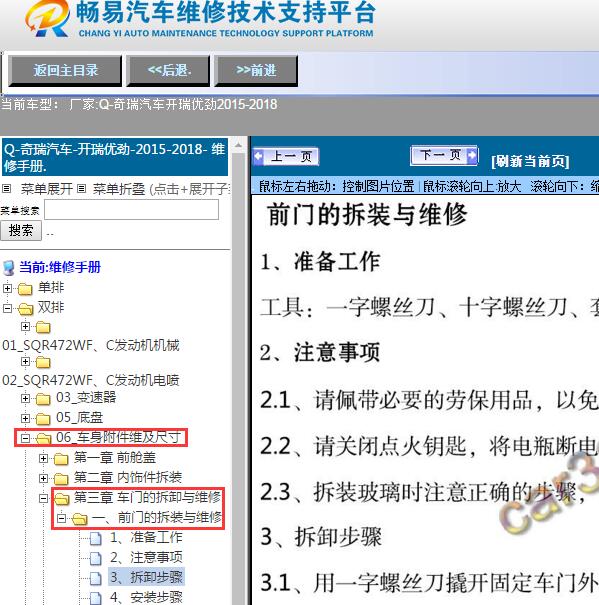The image size is (599, 605).
Task: Click the 搜索 search button
Action: (21, 231)
